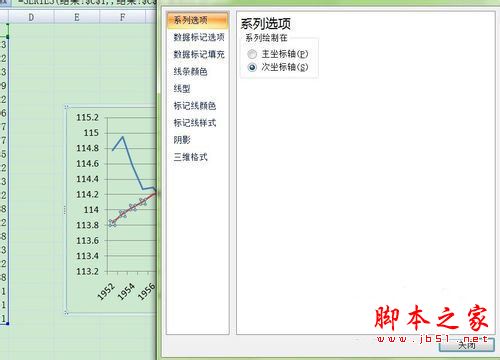Click the 系列绘制在 group label

[x=266, y=38]
